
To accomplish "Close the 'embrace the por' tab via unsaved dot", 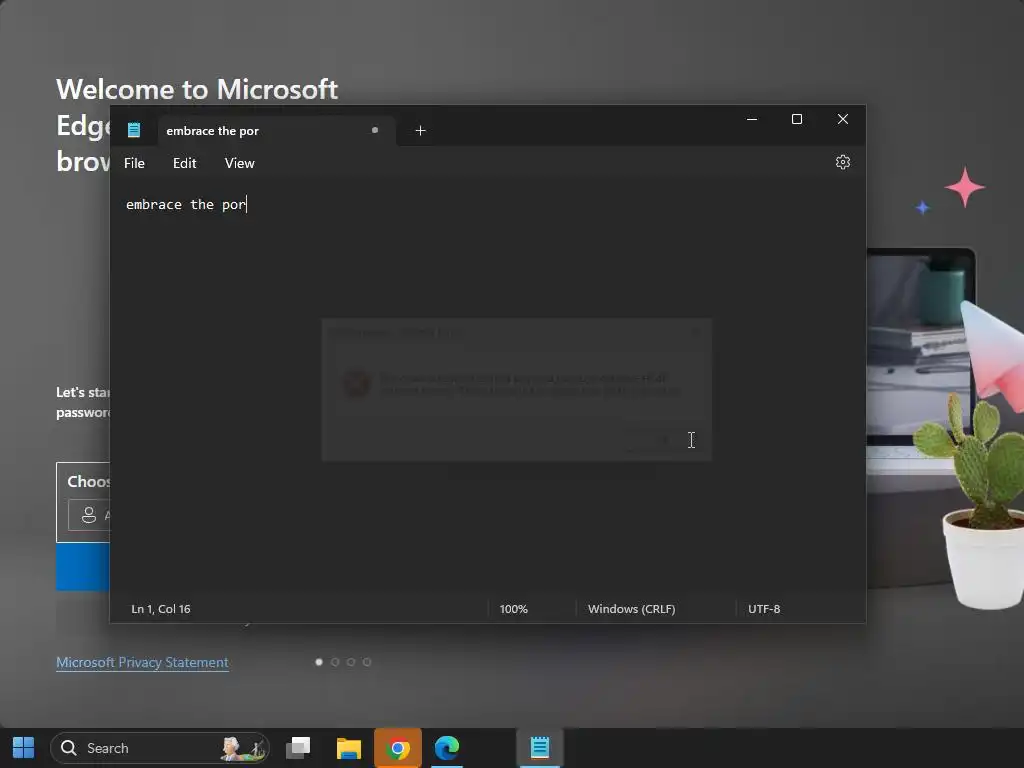I will click(375, 130).
